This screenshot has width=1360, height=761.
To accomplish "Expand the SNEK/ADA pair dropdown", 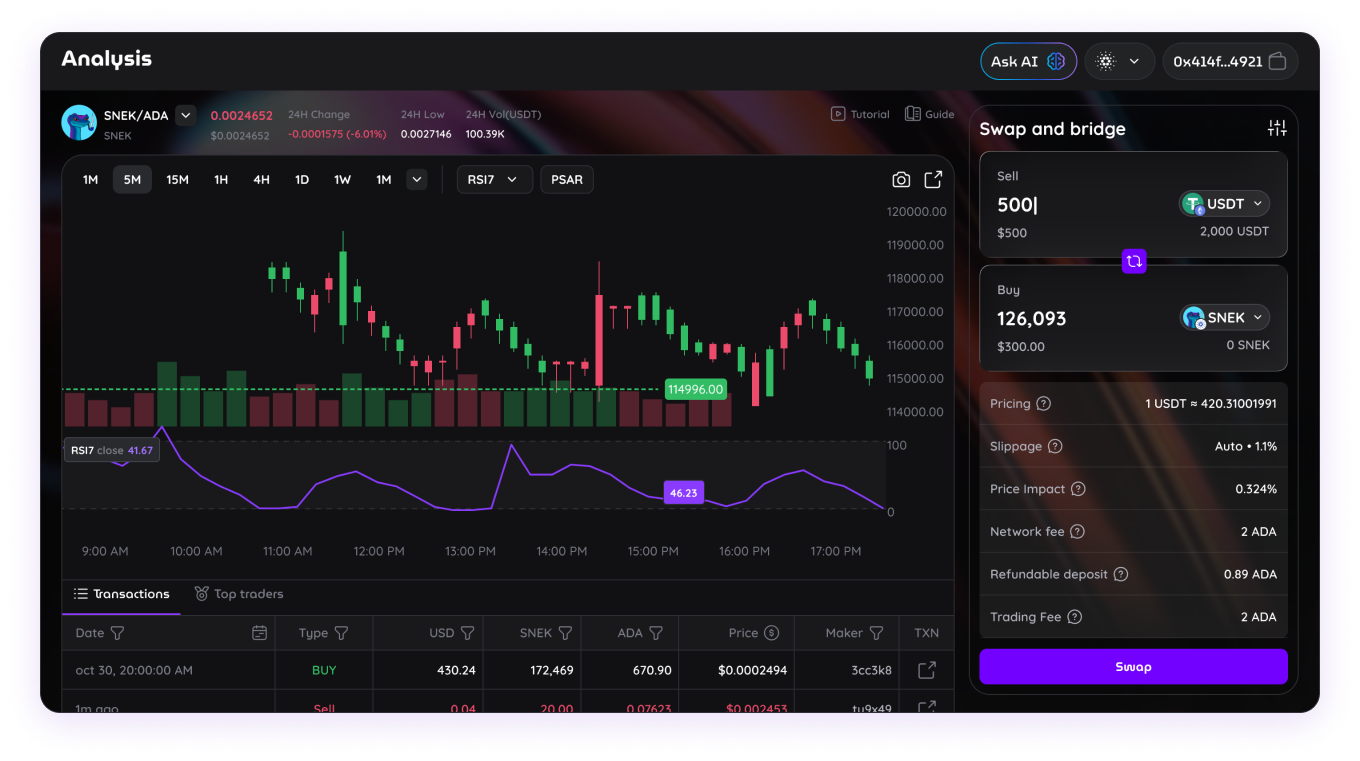I will tap(186, 114).
